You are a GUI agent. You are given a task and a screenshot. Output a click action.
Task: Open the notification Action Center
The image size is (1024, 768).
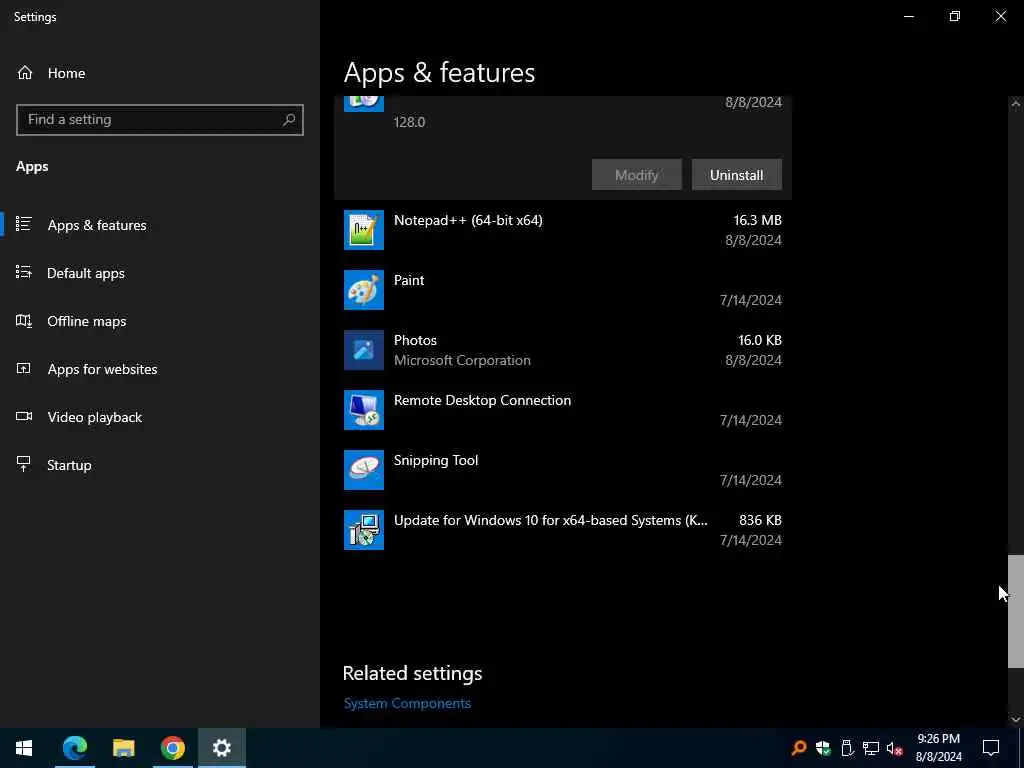(x=991, y=748)
